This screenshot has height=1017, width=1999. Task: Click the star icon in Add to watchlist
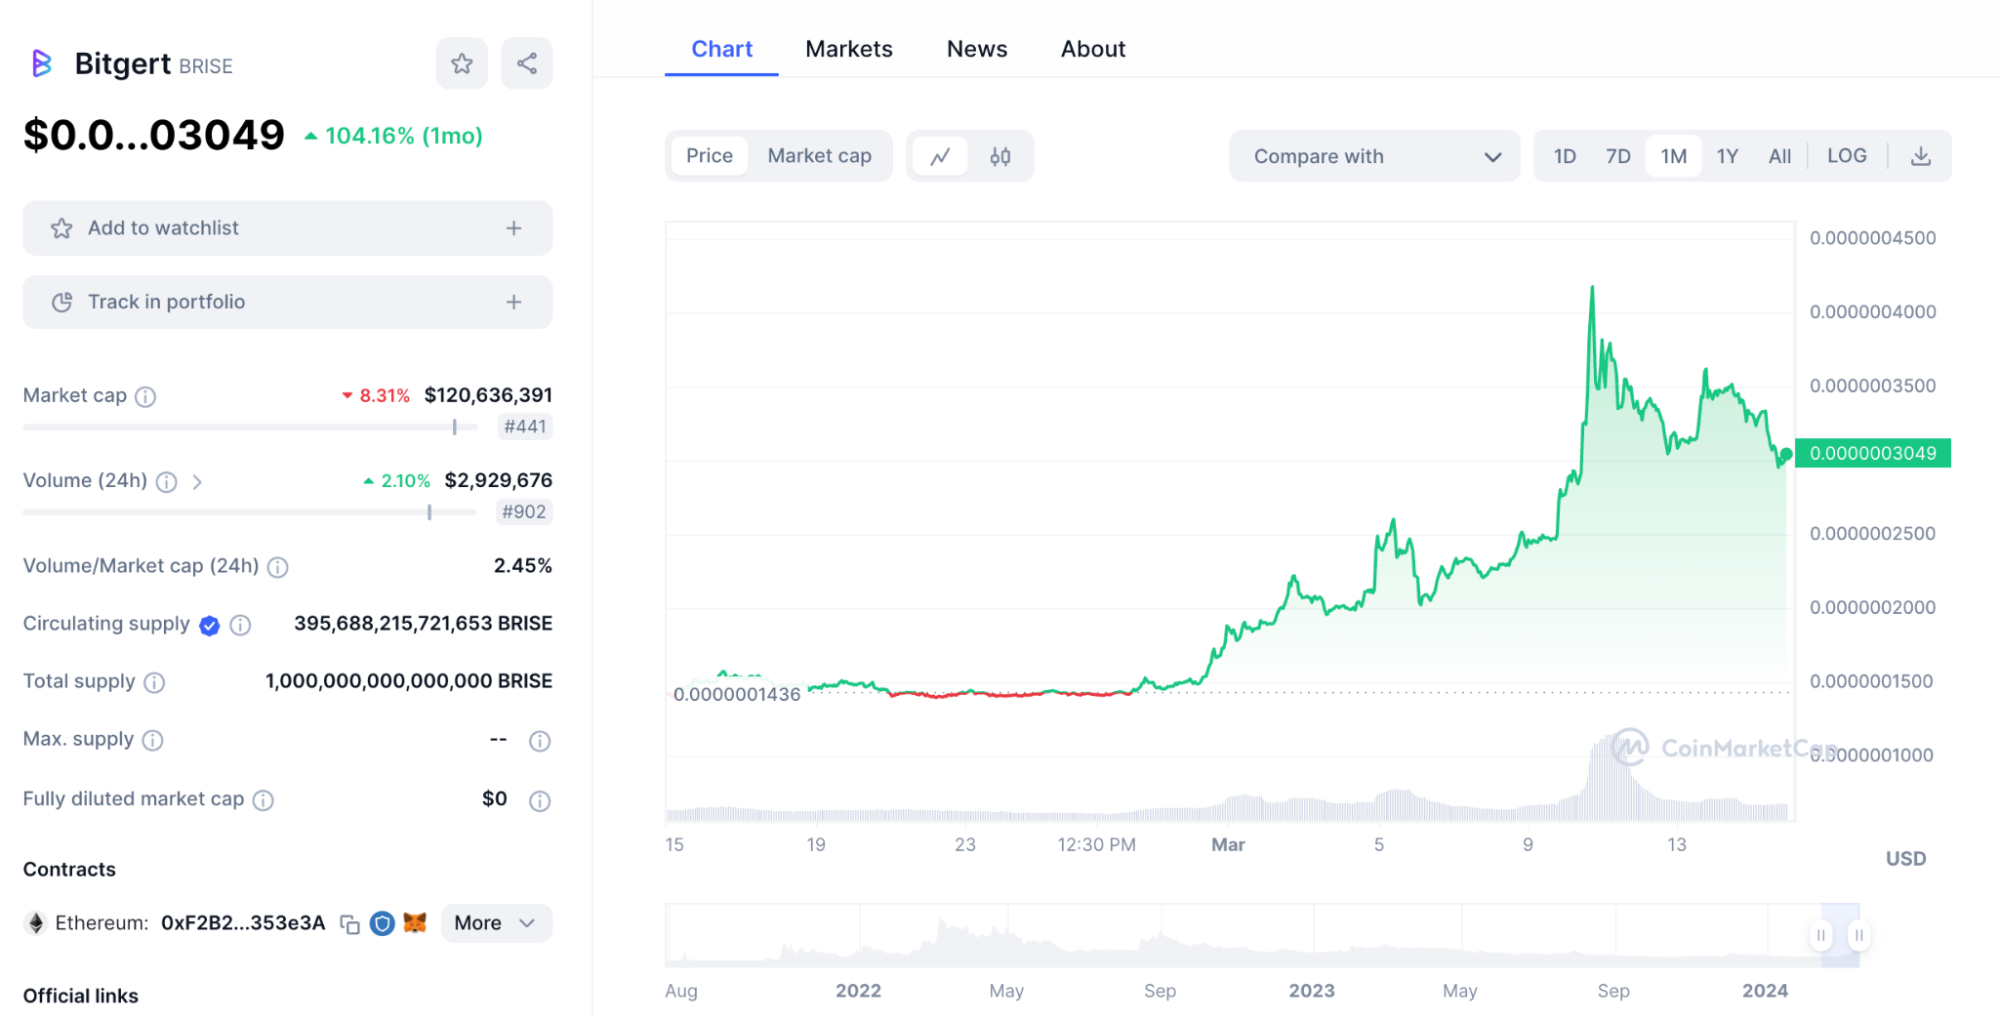pos(62,228)
